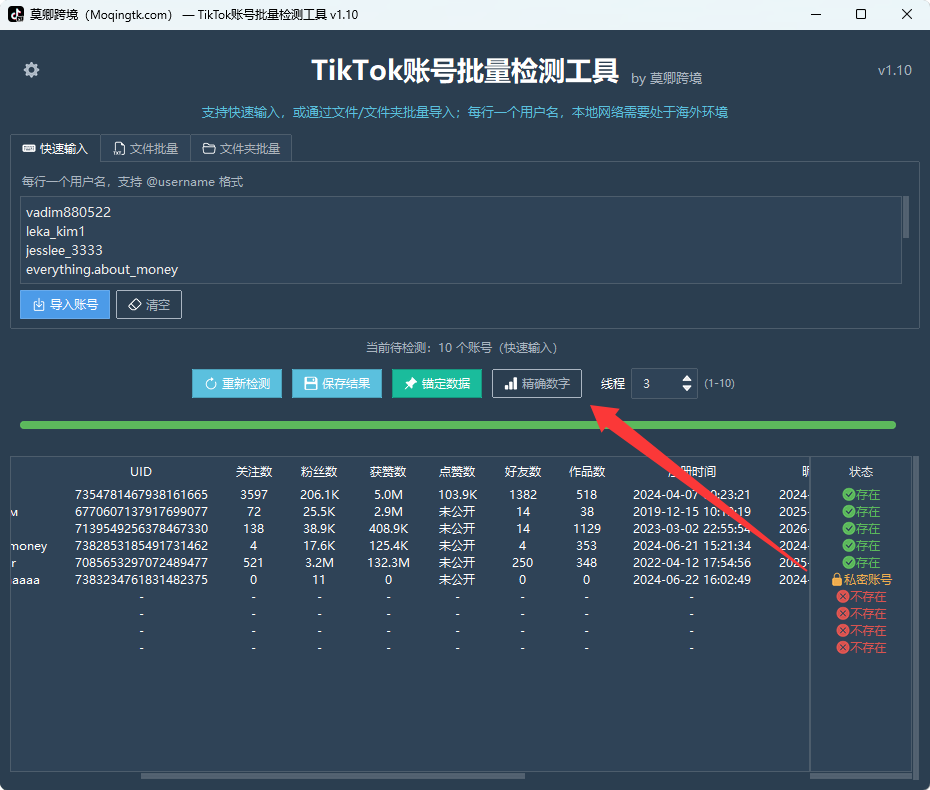This screenshot has width=930, height=790.
Task: Click the 重新检测 button
Action: 237,384
